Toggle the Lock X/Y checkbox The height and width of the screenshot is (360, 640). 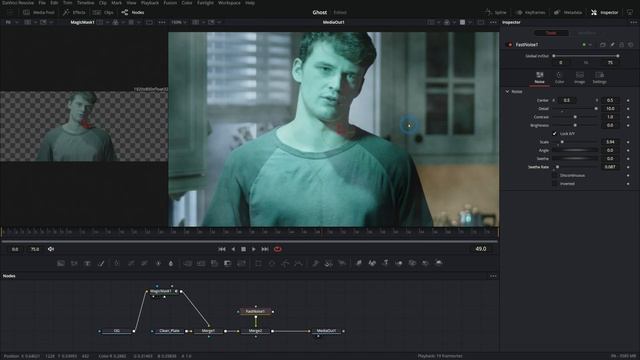[554, 133]
